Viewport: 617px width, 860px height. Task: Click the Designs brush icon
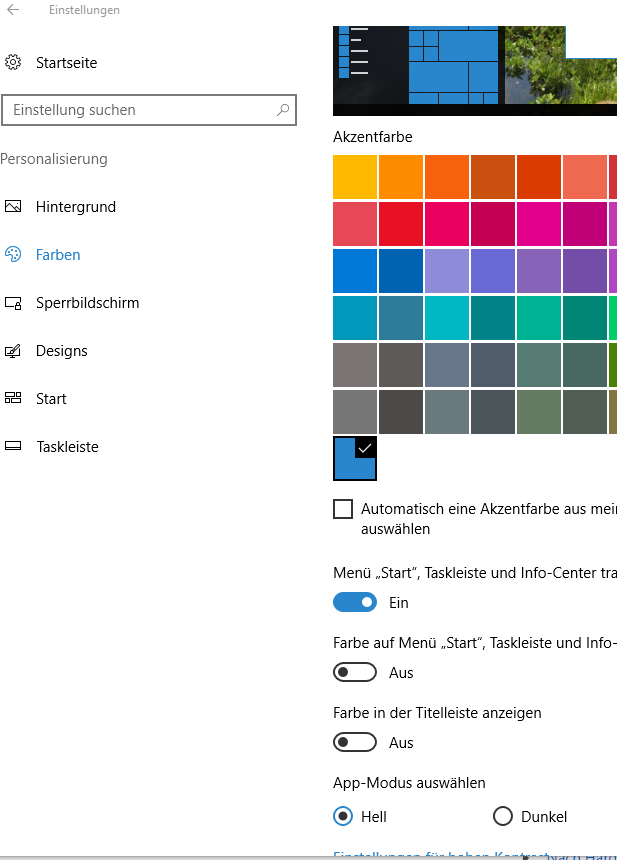pyautogui.click(x=13, y=351)
